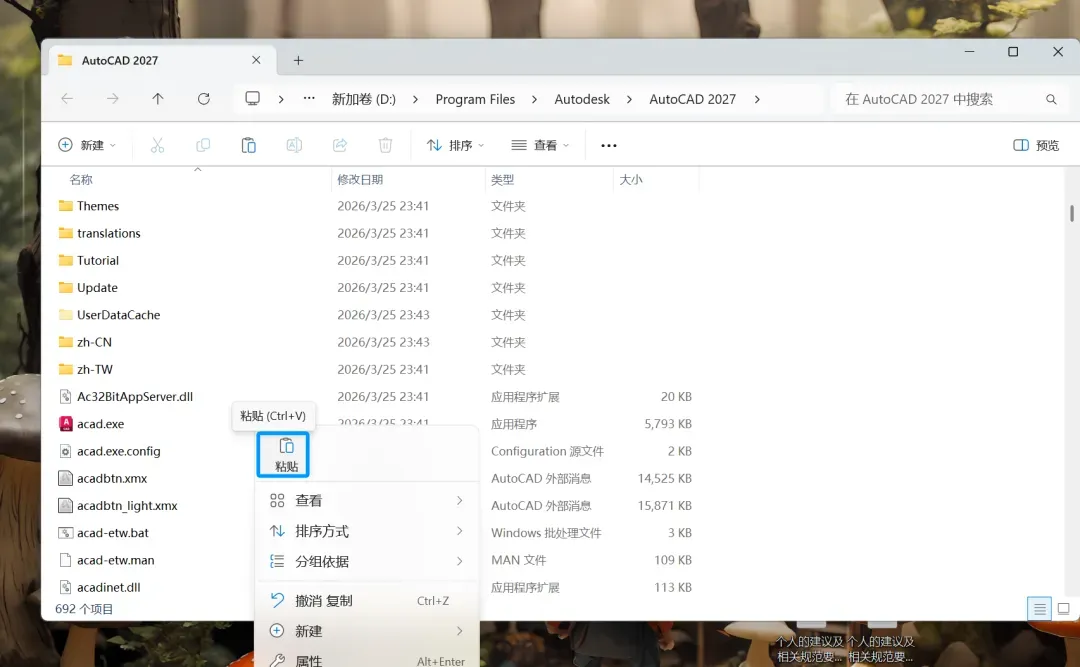
Task: Click the Delete trash icon
Action: pyautogui.click(x=386, y=145)
